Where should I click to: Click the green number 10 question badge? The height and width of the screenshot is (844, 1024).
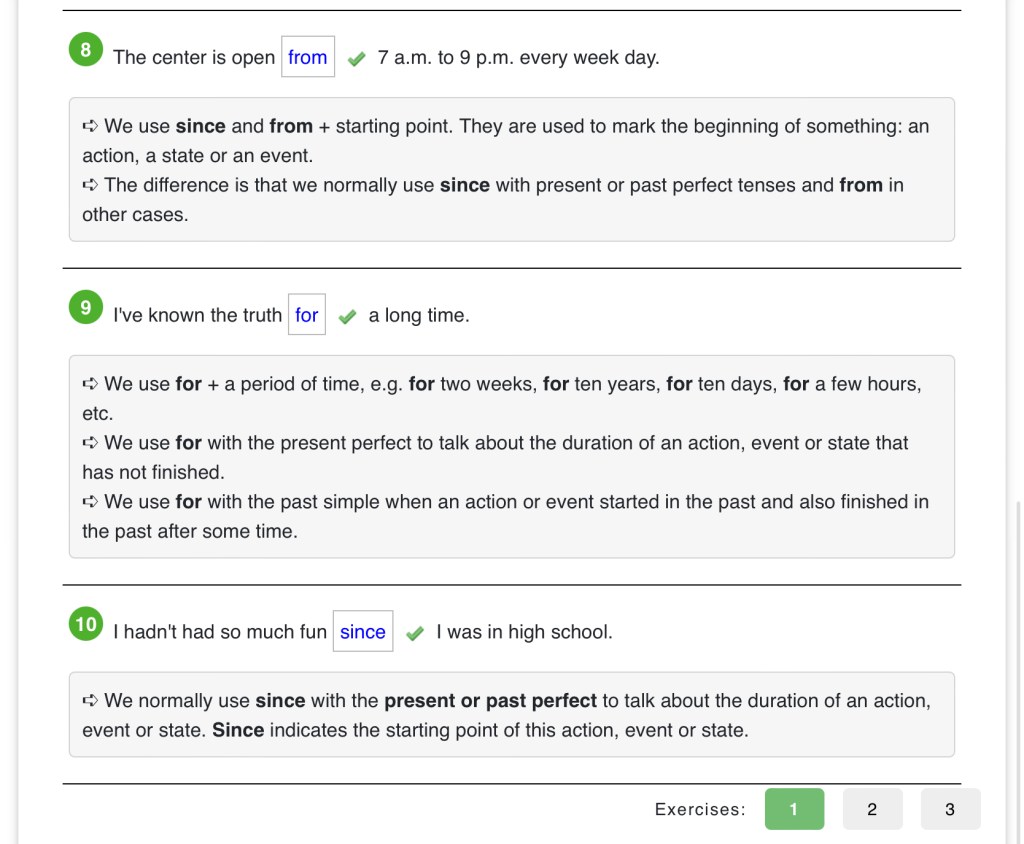tap(86, 624)
